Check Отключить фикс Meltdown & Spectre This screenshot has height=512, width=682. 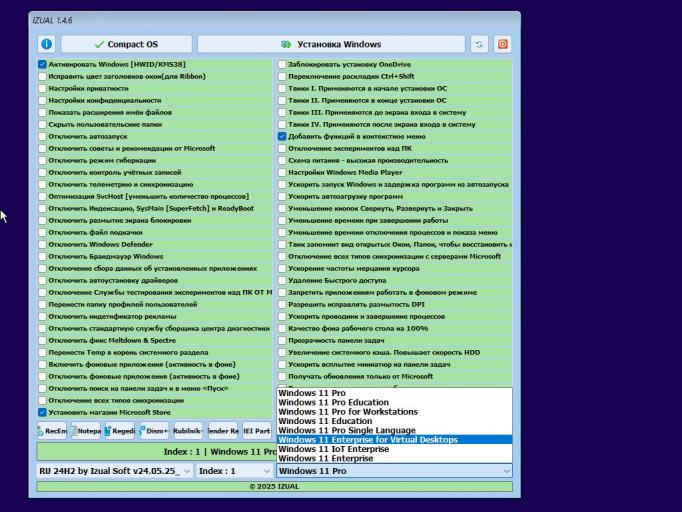tap(42, 341)
